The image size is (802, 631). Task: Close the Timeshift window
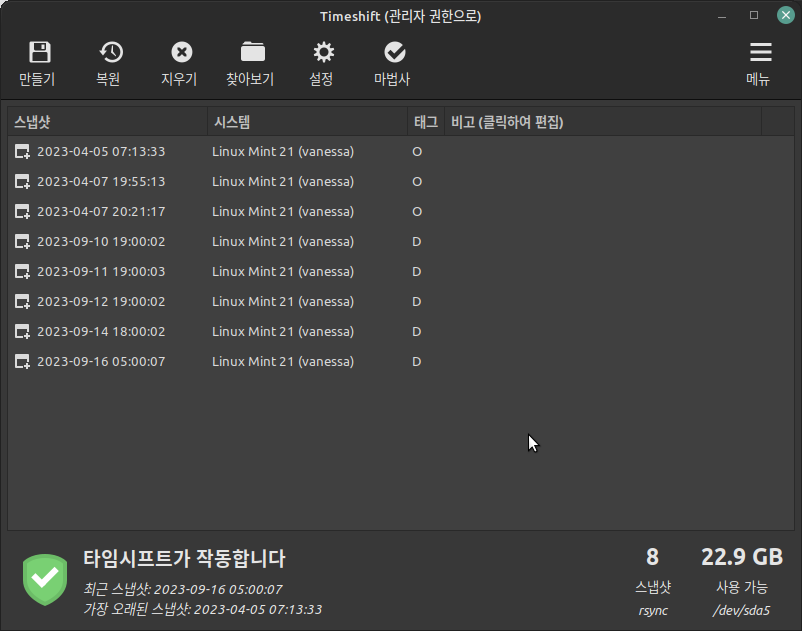coord(786,15)
